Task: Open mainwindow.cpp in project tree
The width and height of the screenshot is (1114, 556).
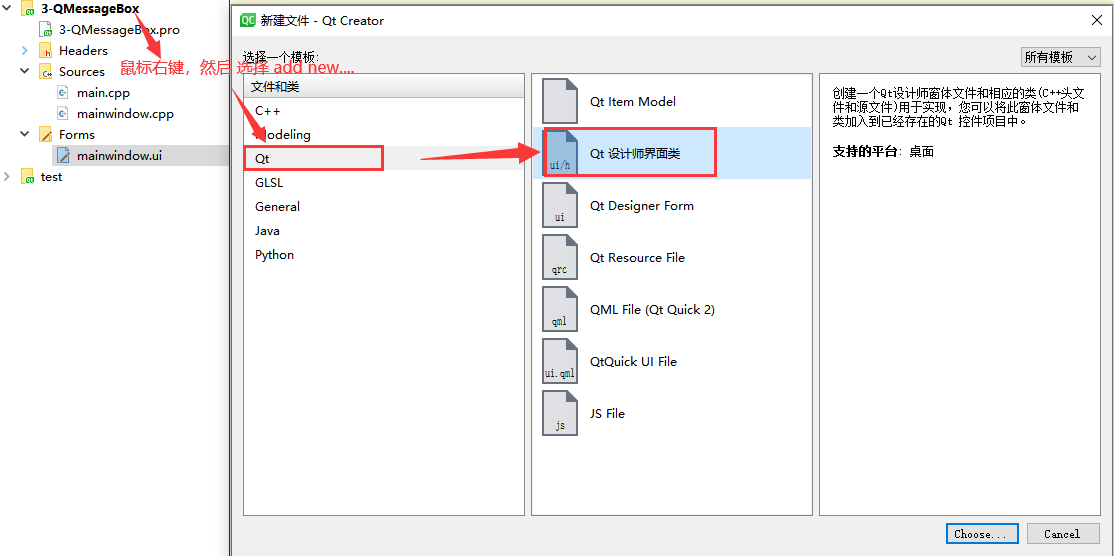Action: click(125, 114)
